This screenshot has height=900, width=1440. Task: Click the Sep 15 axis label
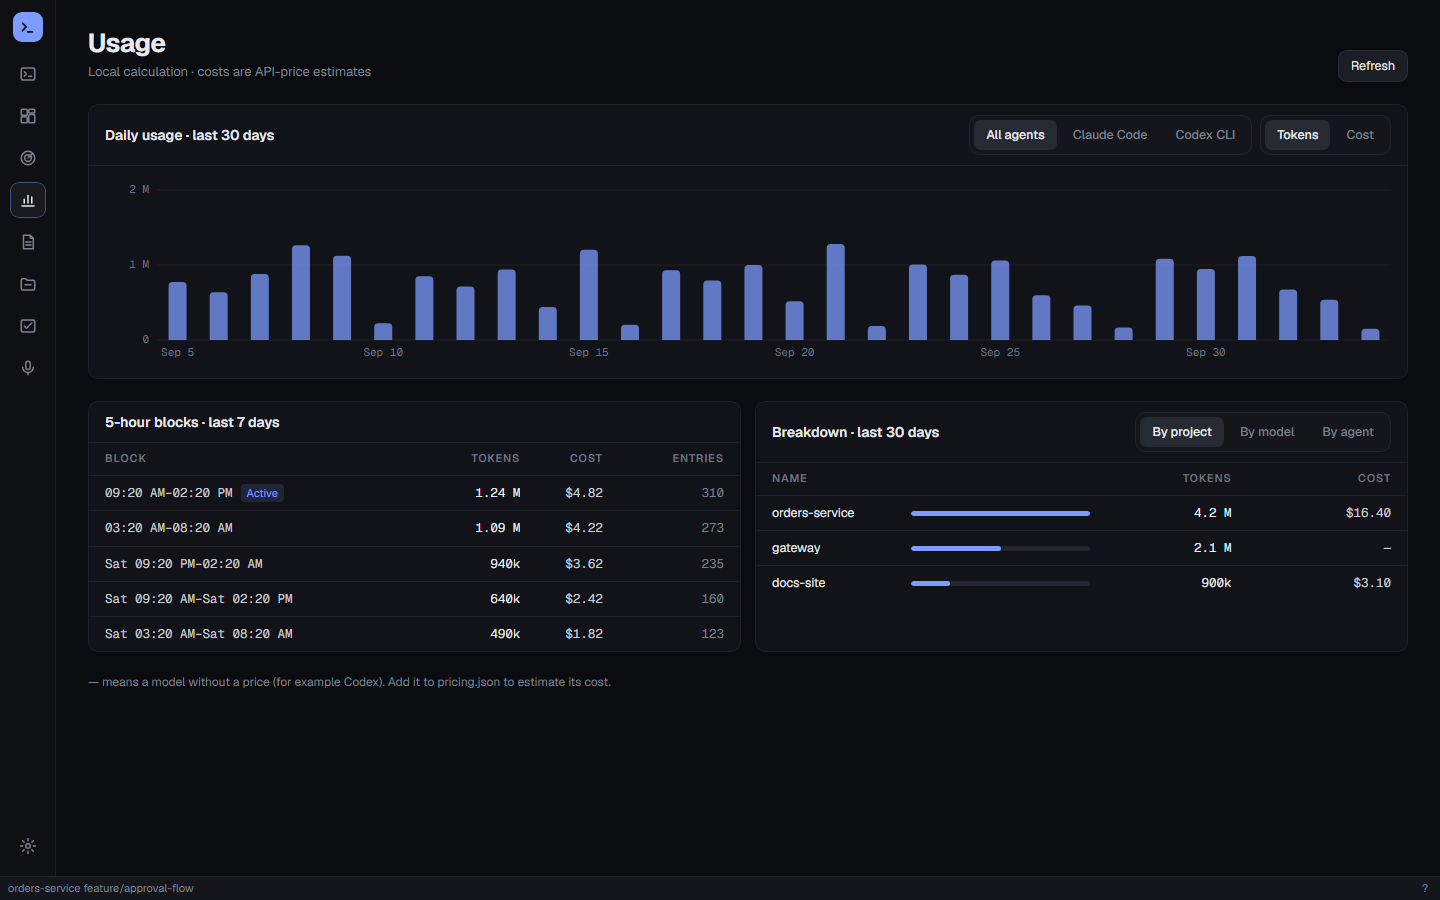[588, 352]
